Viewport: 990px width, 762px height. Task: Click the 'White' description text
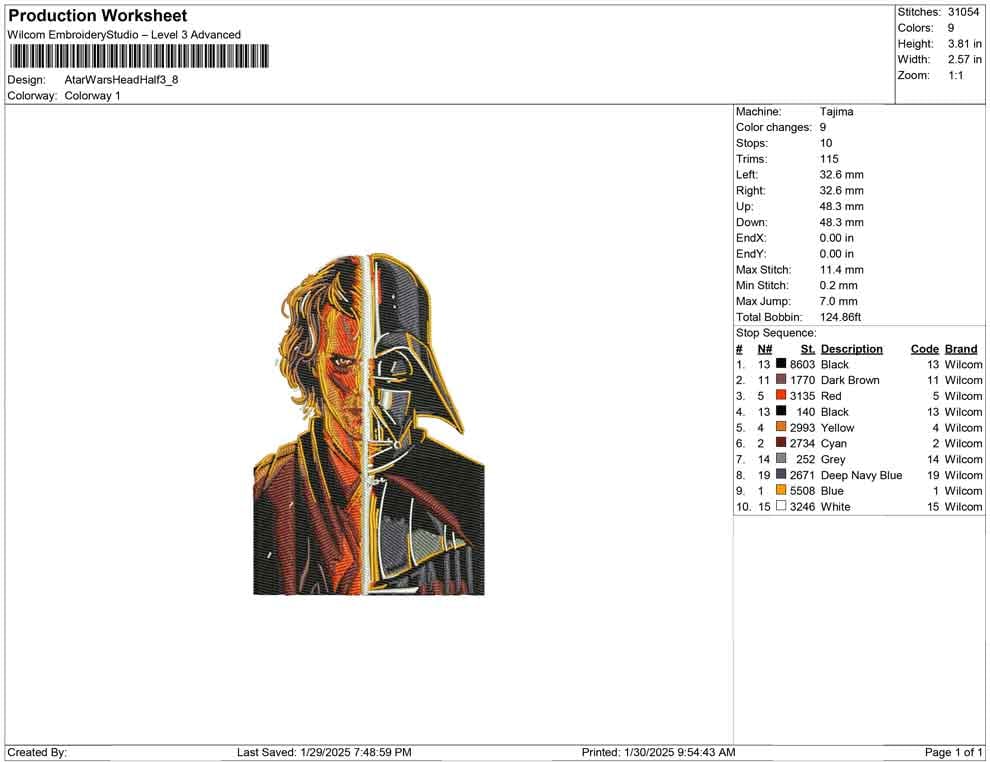tap(835, 506)
